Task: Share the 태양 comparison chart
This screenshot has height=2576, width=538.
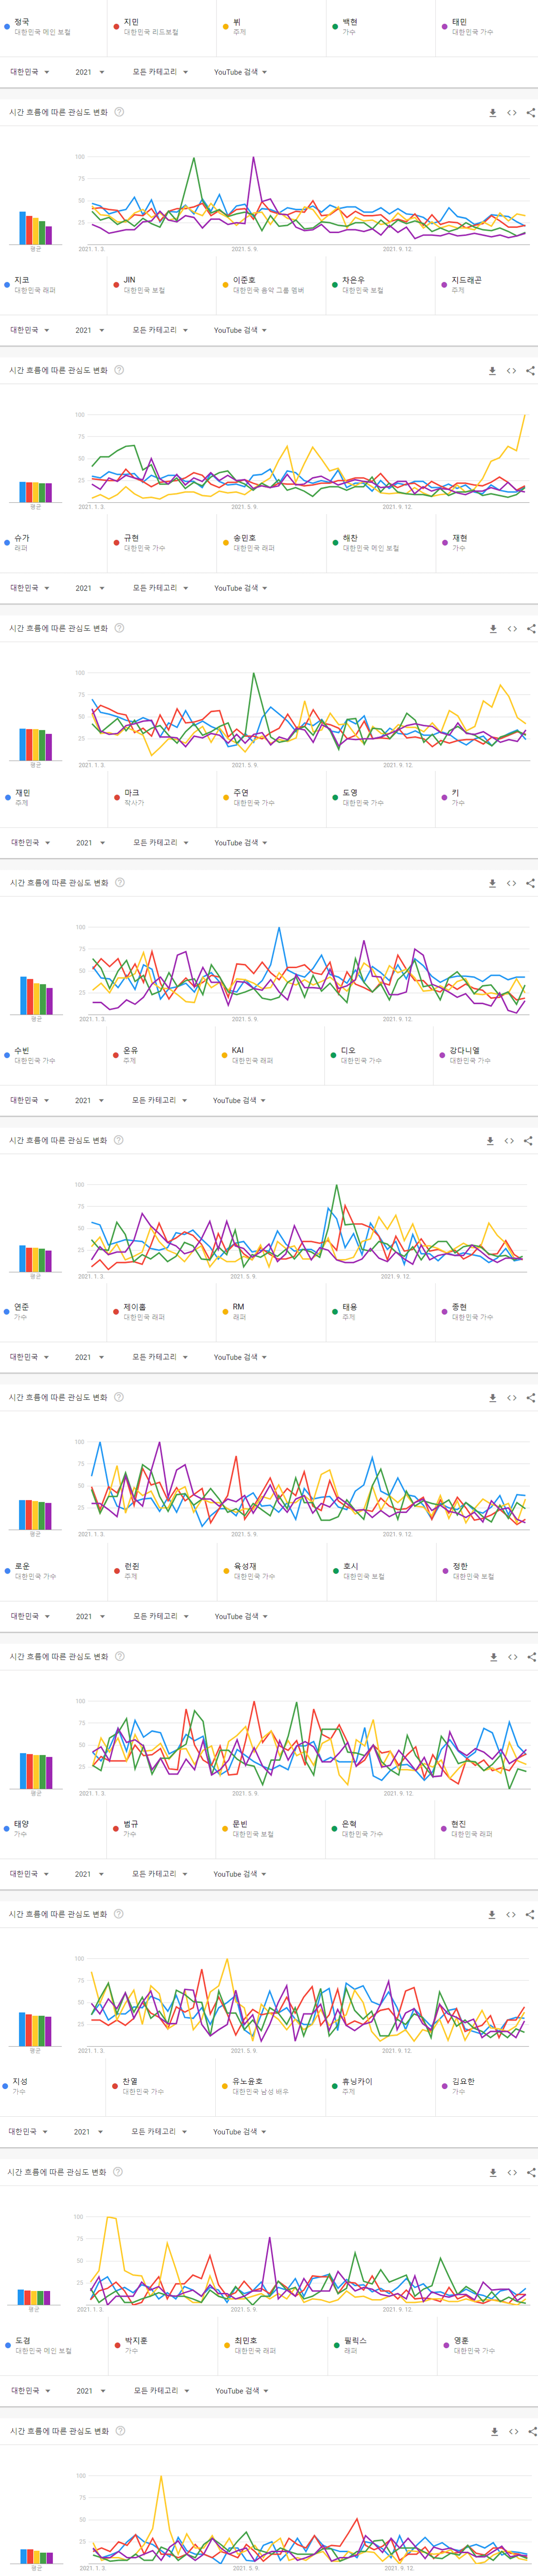Action: click(530, 1915)
